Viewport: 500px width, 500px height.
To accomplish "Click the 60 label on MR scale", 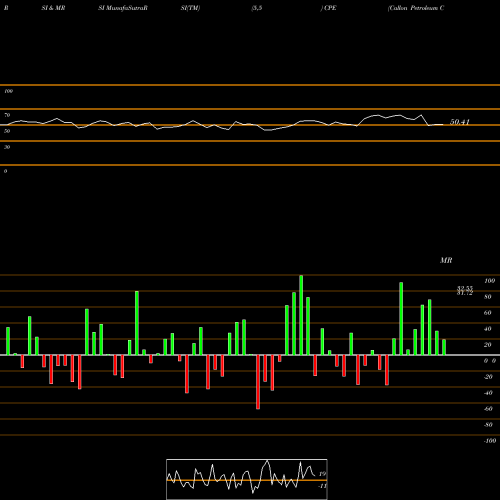I will (x=487, y=313).
